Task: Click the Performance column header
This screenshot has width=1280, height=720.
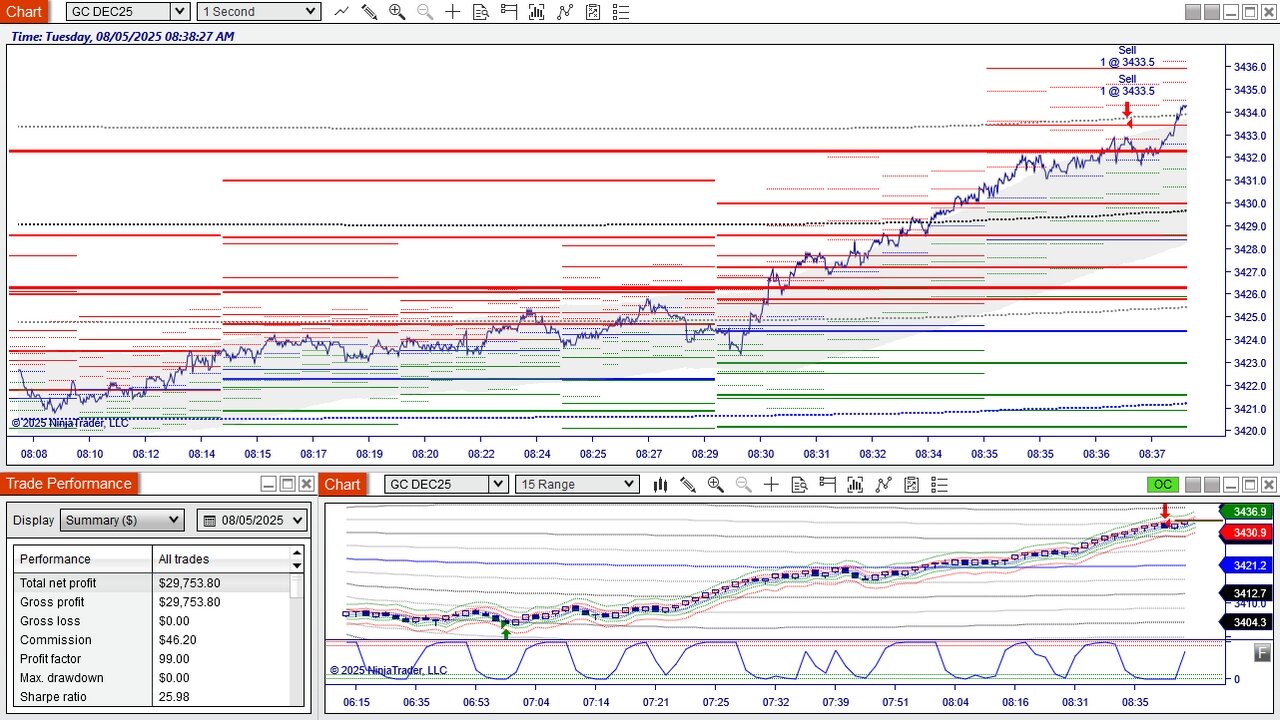Action: (x=83, y=559)
